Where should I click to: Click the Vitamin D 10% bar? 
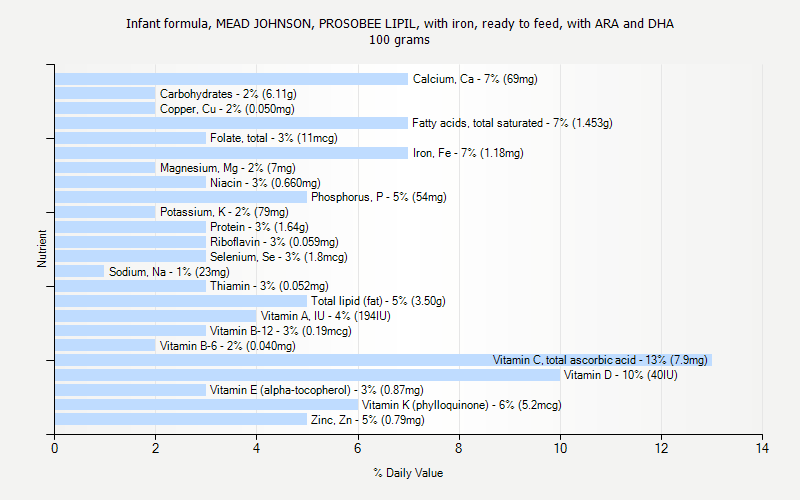(x=307, y=375)
